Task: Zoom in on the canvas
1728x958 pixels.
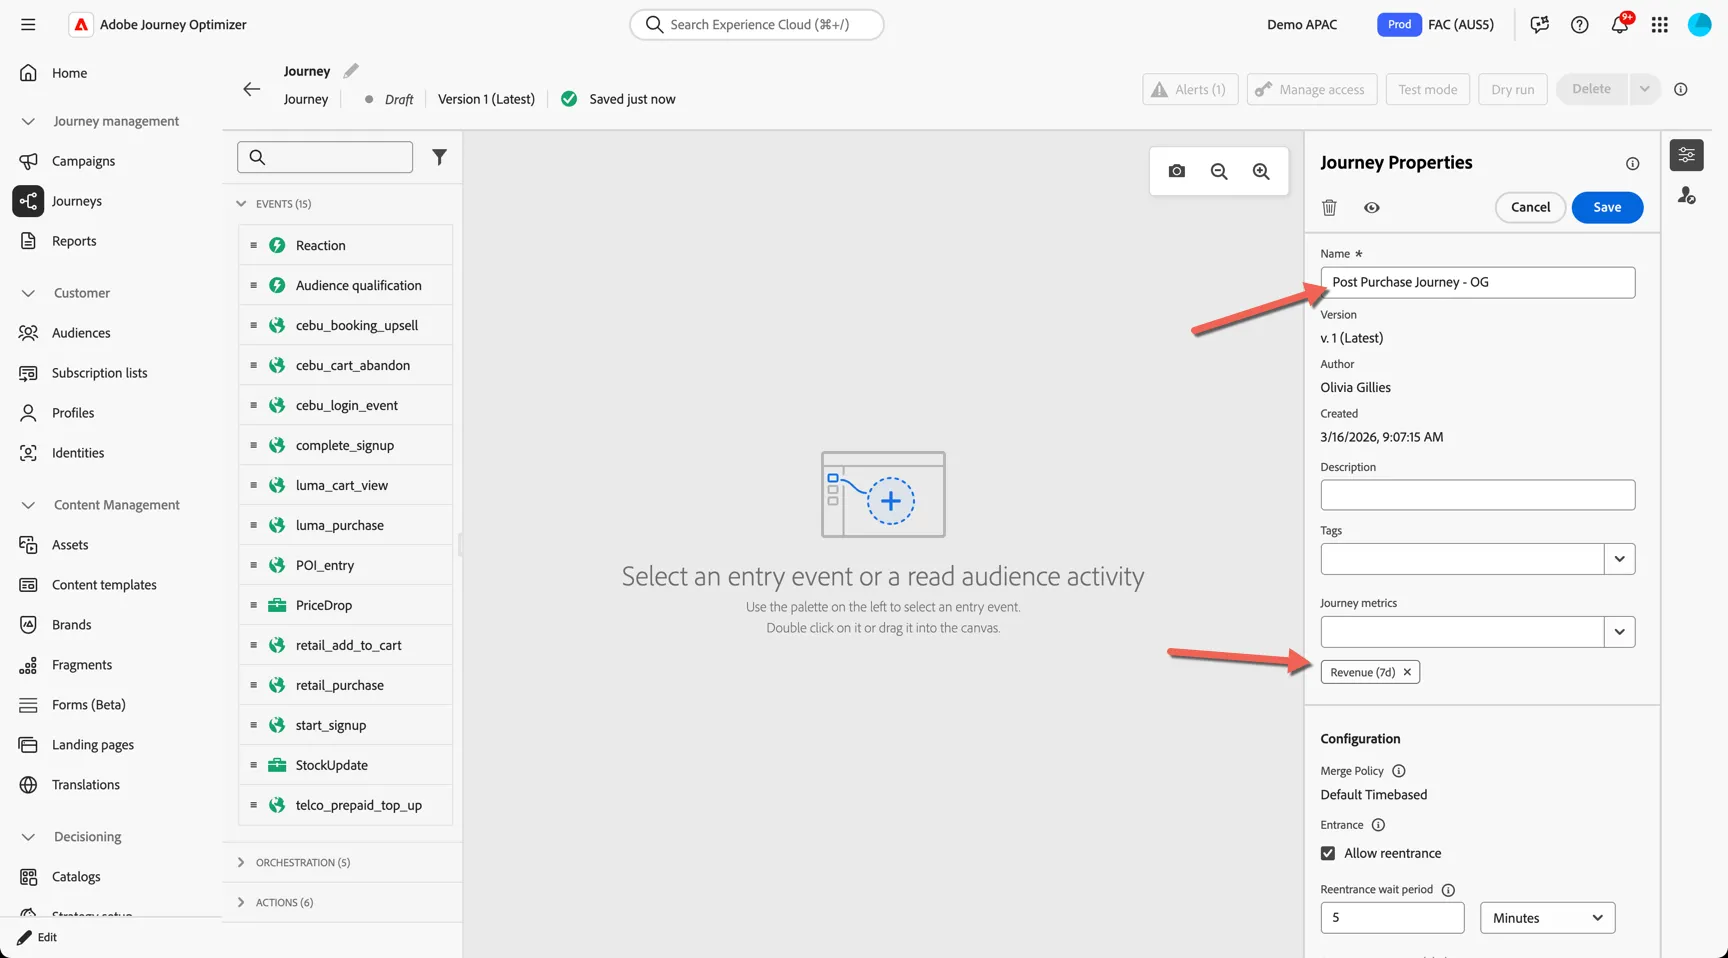Action: pos(1261,171)
